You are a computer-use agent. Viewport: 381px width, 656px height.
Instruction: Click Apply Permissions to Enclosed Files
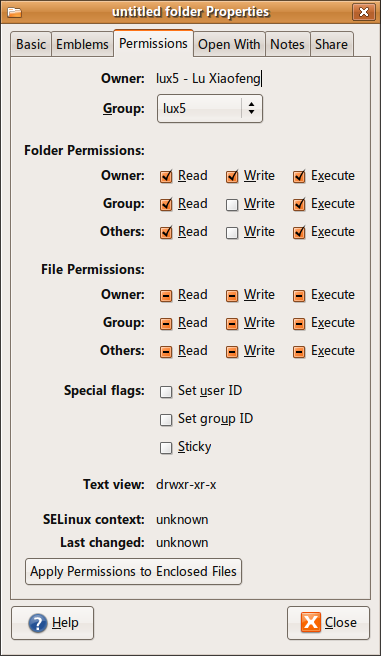pos(133,571)
